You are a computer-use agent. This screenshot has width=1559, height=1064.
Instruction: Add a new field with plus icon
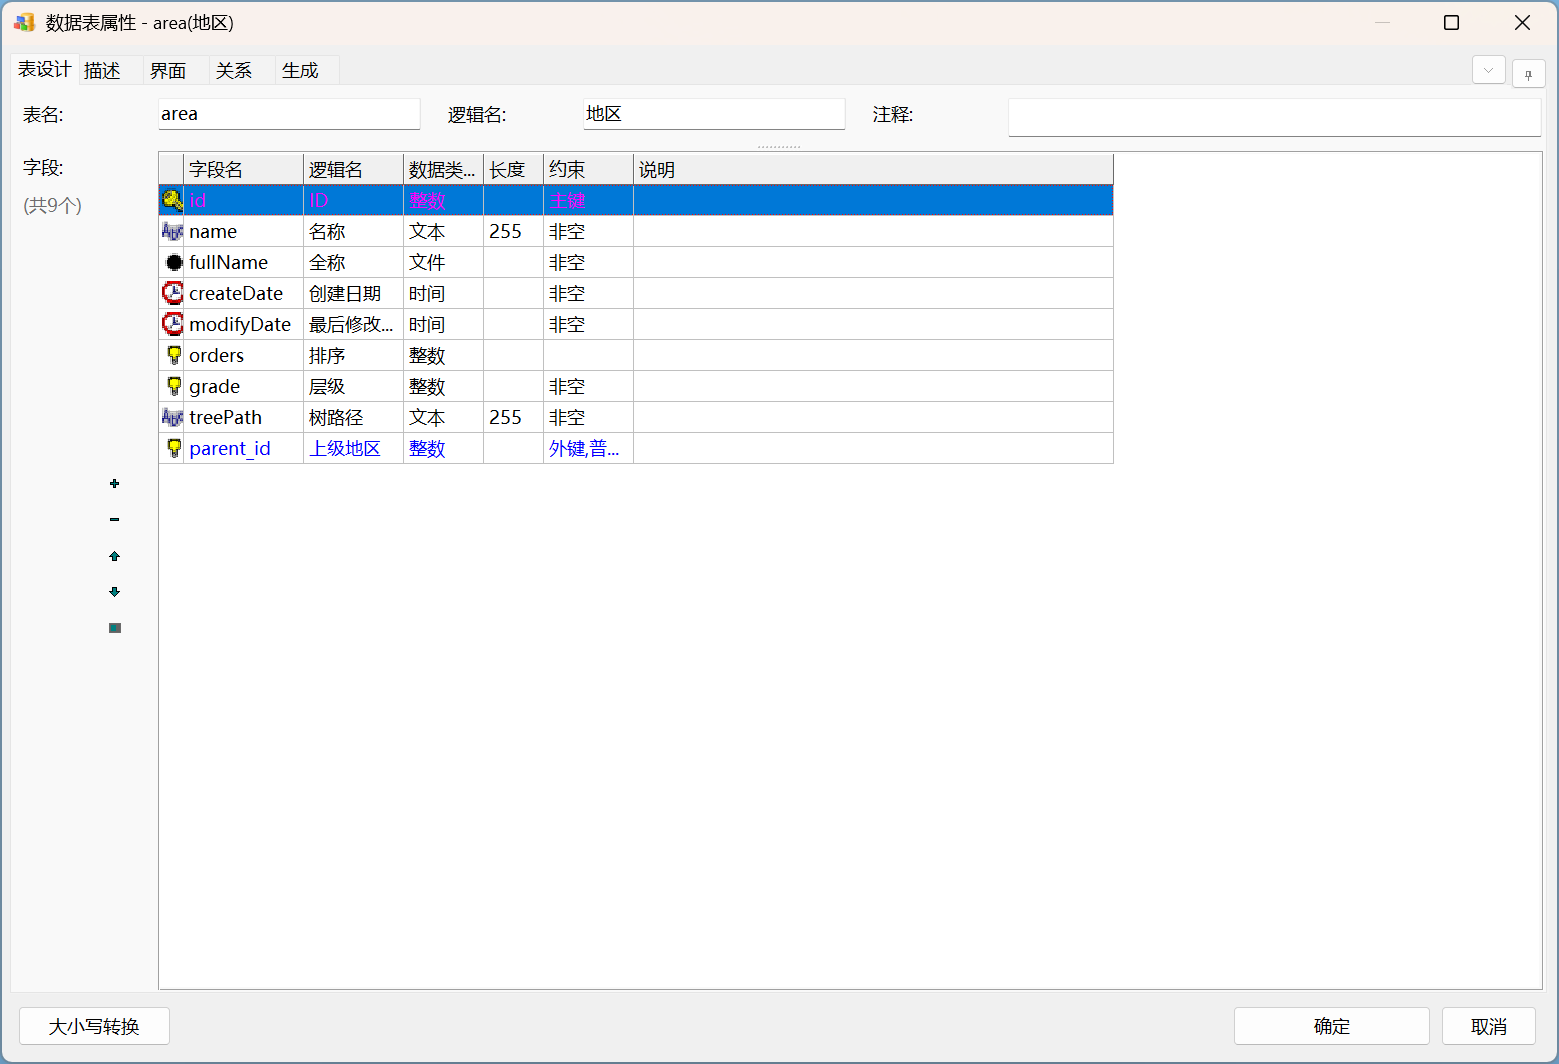pyautogui.click(x=114, y=484)
